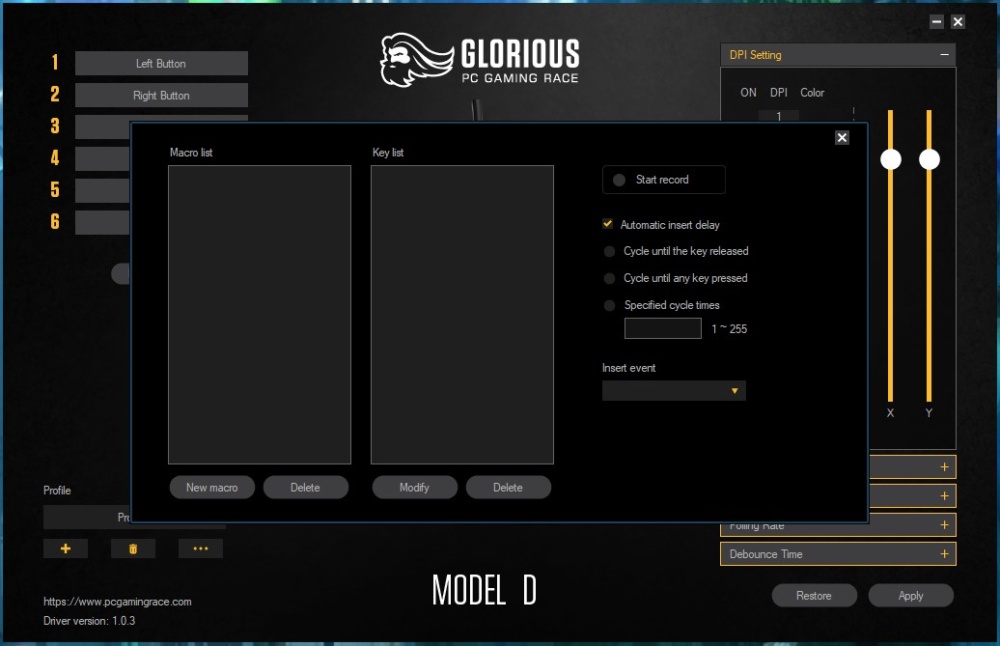Expand the Debounce Time section
Viewport: 1000px width, 646px height.
coord(945,554)
